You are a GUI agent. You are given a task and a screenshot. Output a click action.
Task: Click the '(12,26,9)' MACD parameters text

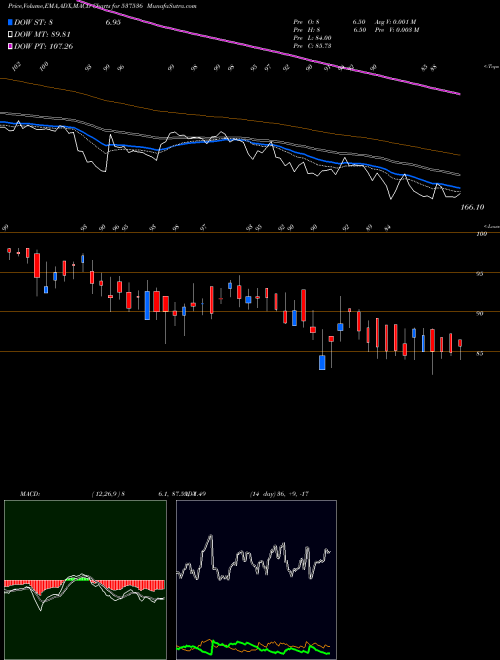[105, 494]
